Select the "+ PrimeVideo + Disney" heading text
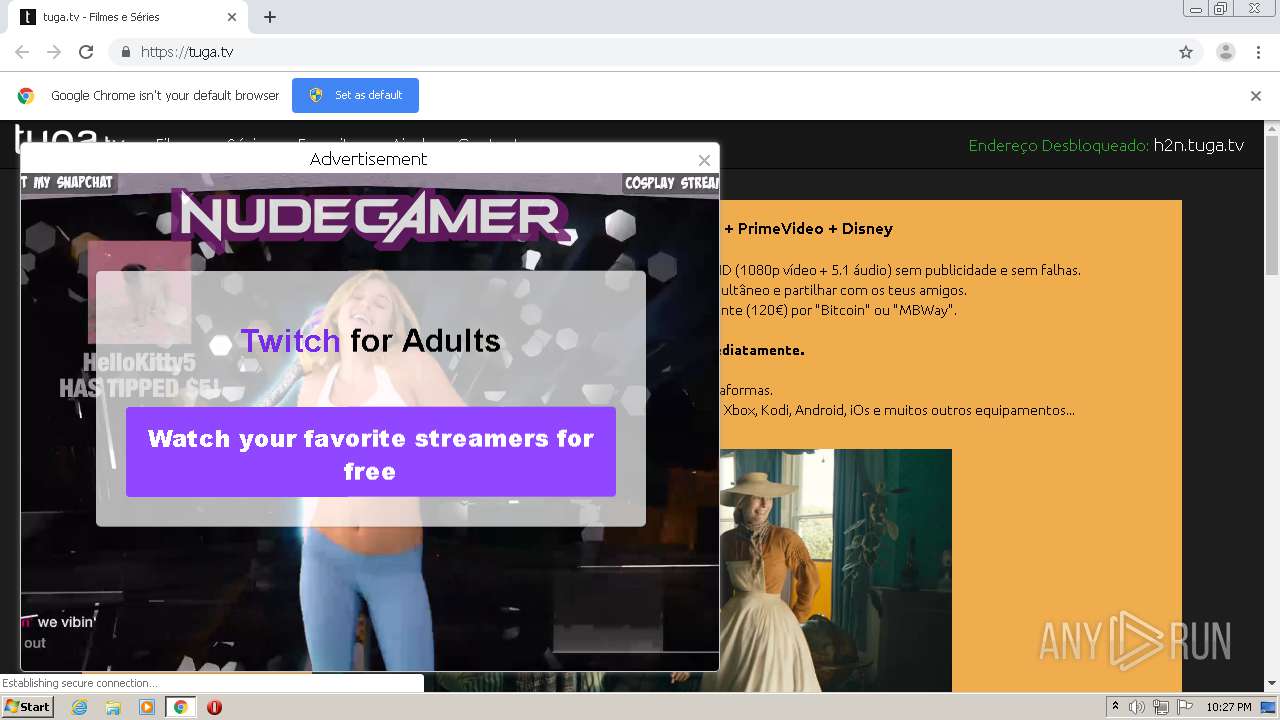Image resolution: width=1280 pixels, height=720 pixels. pos(809,229)
